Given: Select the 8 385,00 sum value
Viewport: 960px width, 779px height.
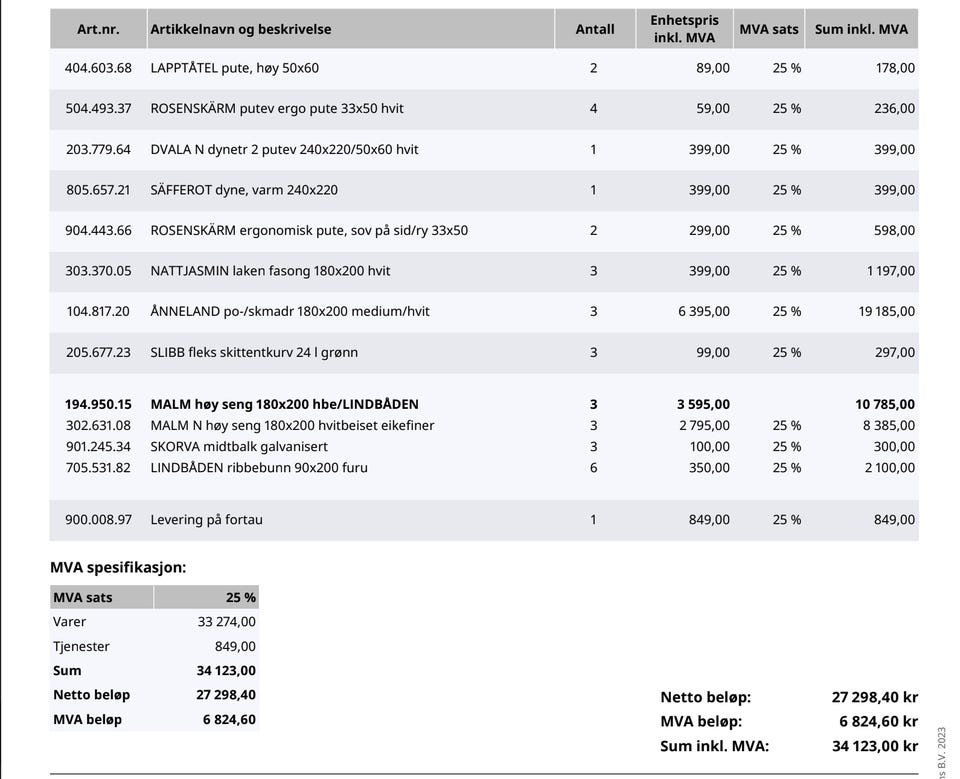Looking at the screenshot, I should coord(889,425).
